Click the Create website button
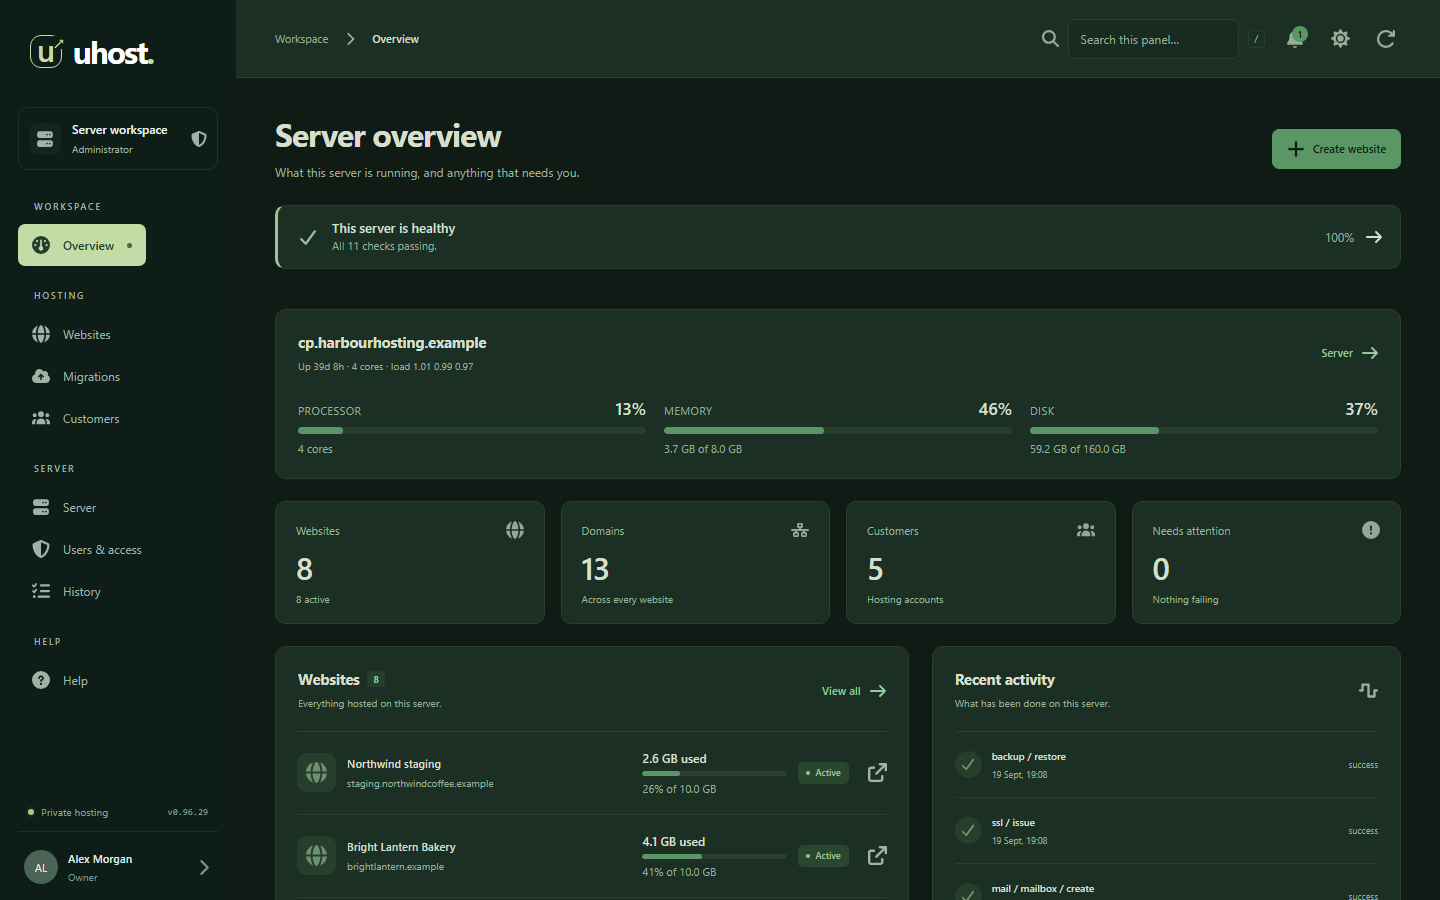 tap(1336, 149)
